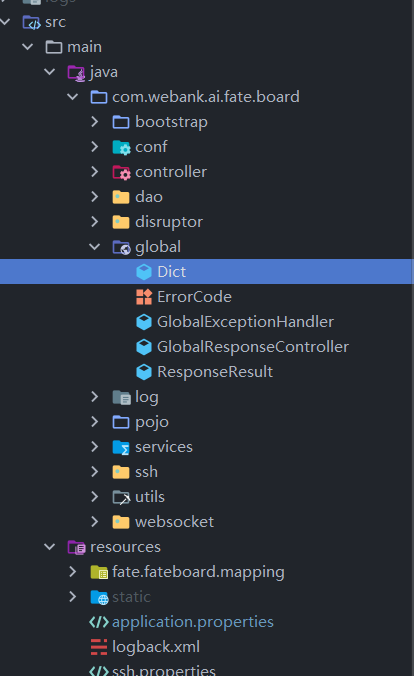
Task: Click the Dict class icon
Action: [x=144, y=272]
